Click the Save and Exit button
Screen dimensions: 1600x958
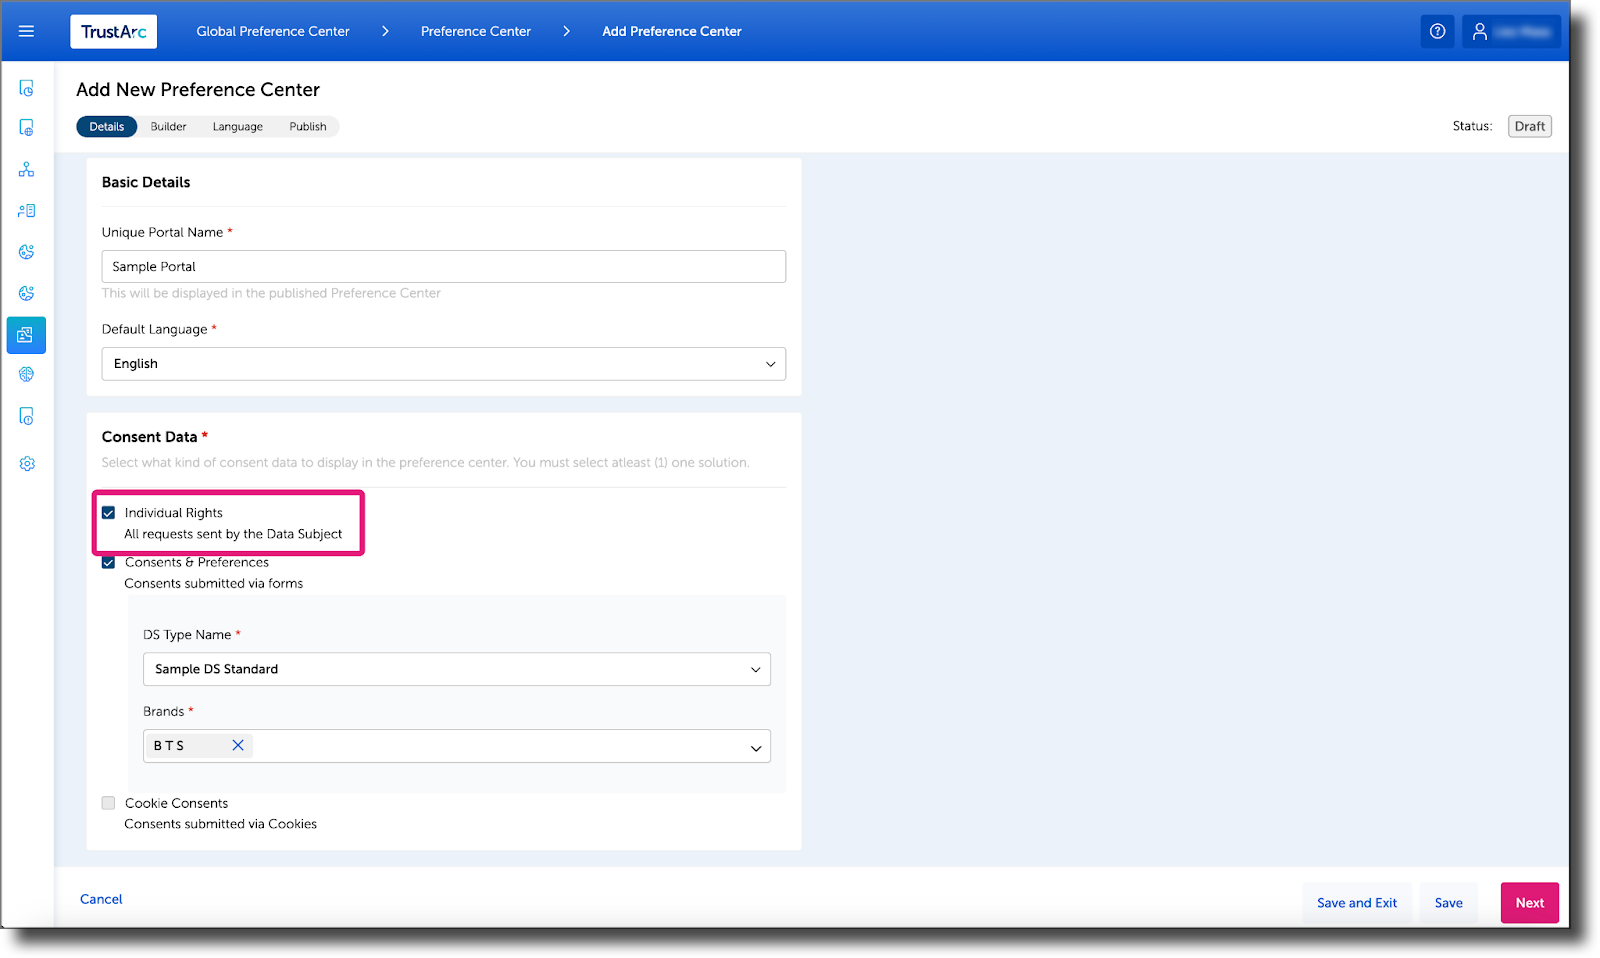[1356, 902]
